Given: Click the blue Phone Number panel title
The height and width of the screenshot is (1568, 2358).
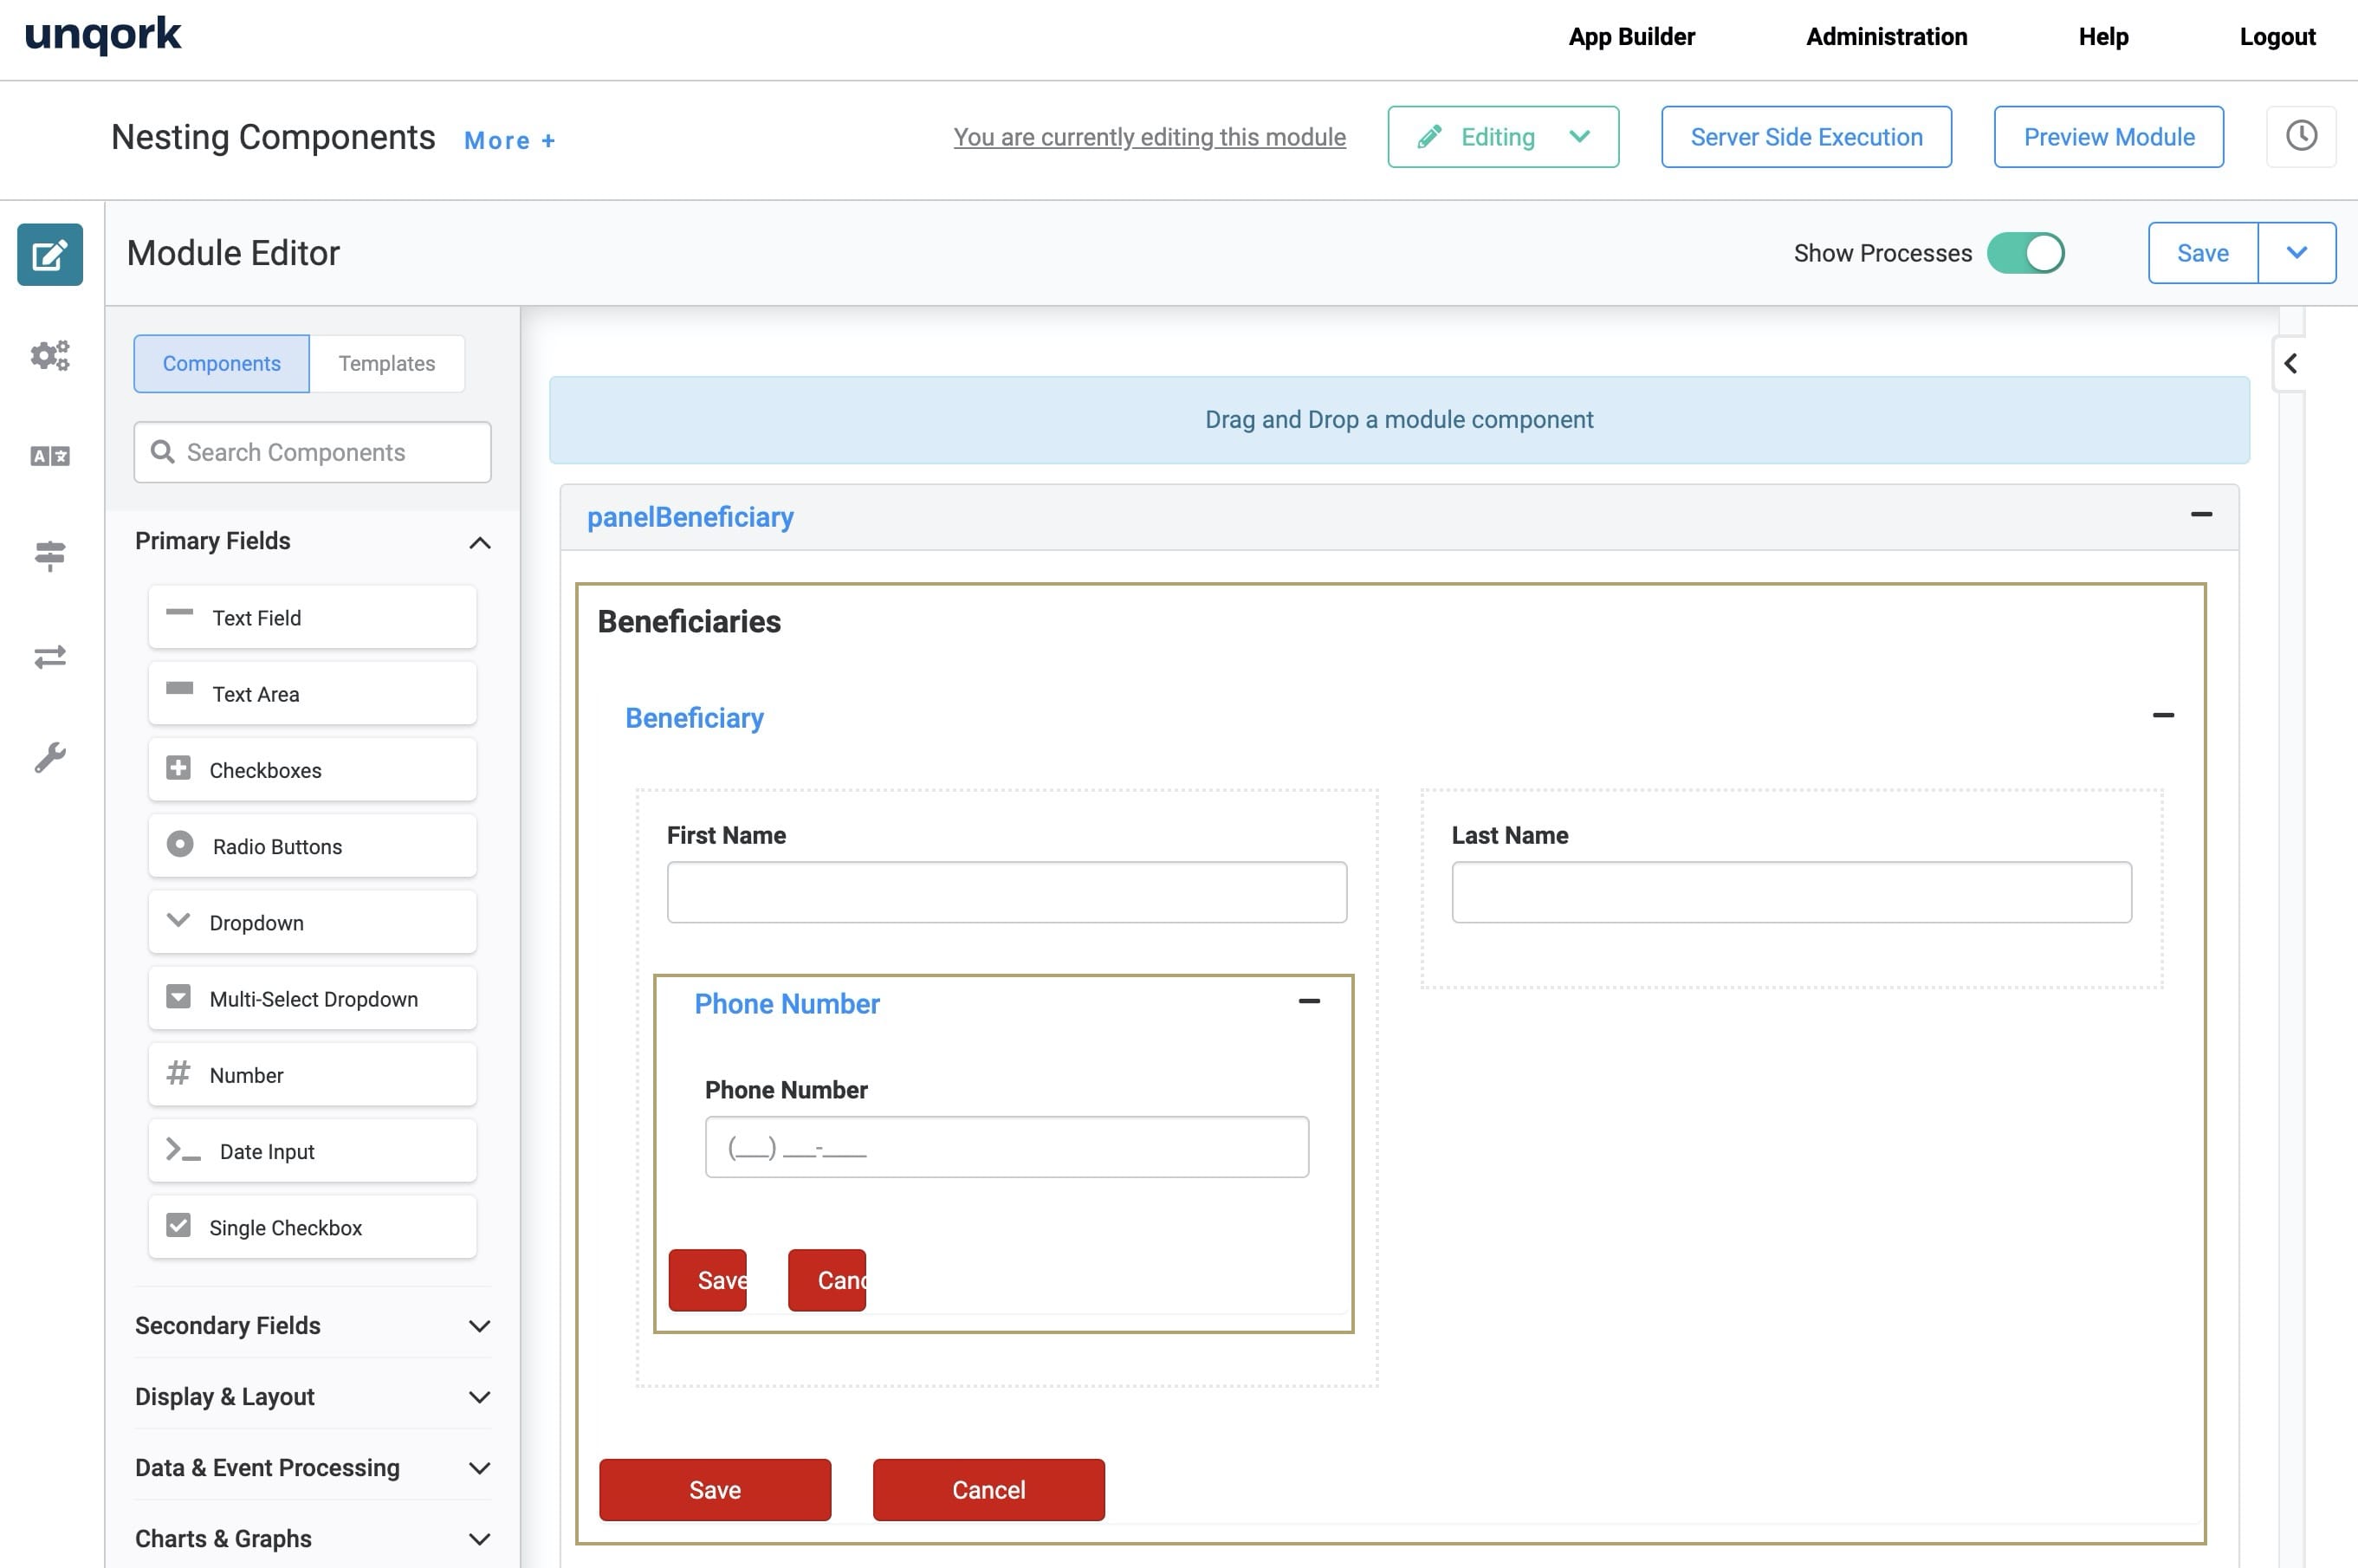Looking at the screenshot, I should 787,1004.
